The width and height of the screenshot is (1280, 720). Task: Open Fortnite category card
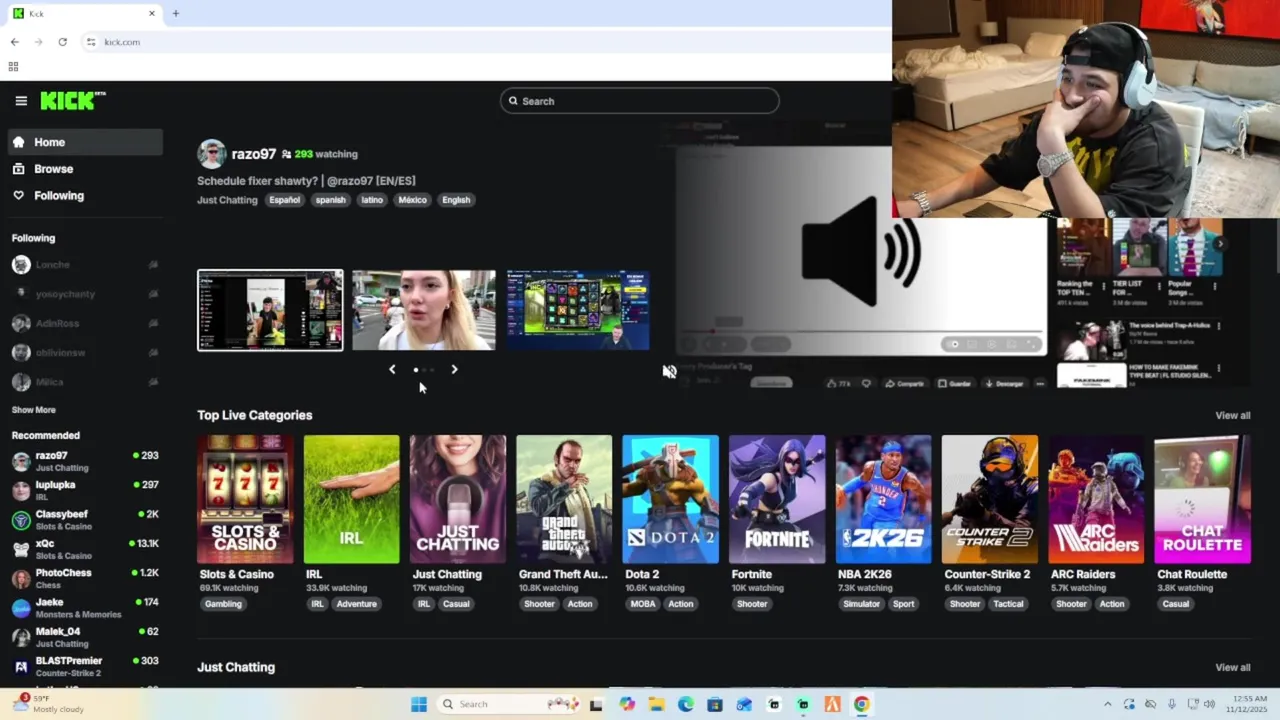pyautogui.click(x=777, y=499)
